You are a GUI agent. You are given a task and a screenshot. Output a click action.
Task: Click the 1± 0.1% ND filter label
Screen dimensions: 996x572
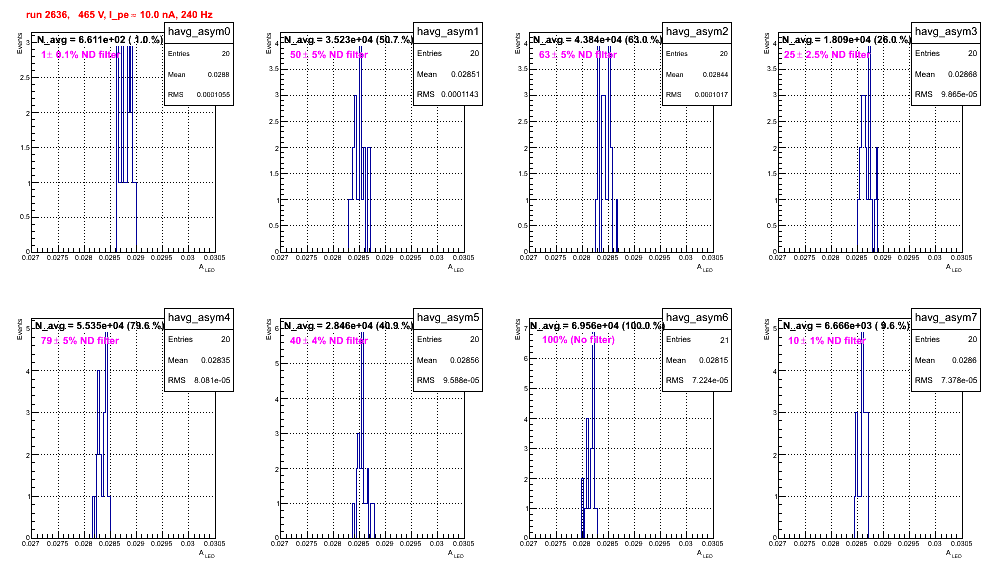click(80, 55)
